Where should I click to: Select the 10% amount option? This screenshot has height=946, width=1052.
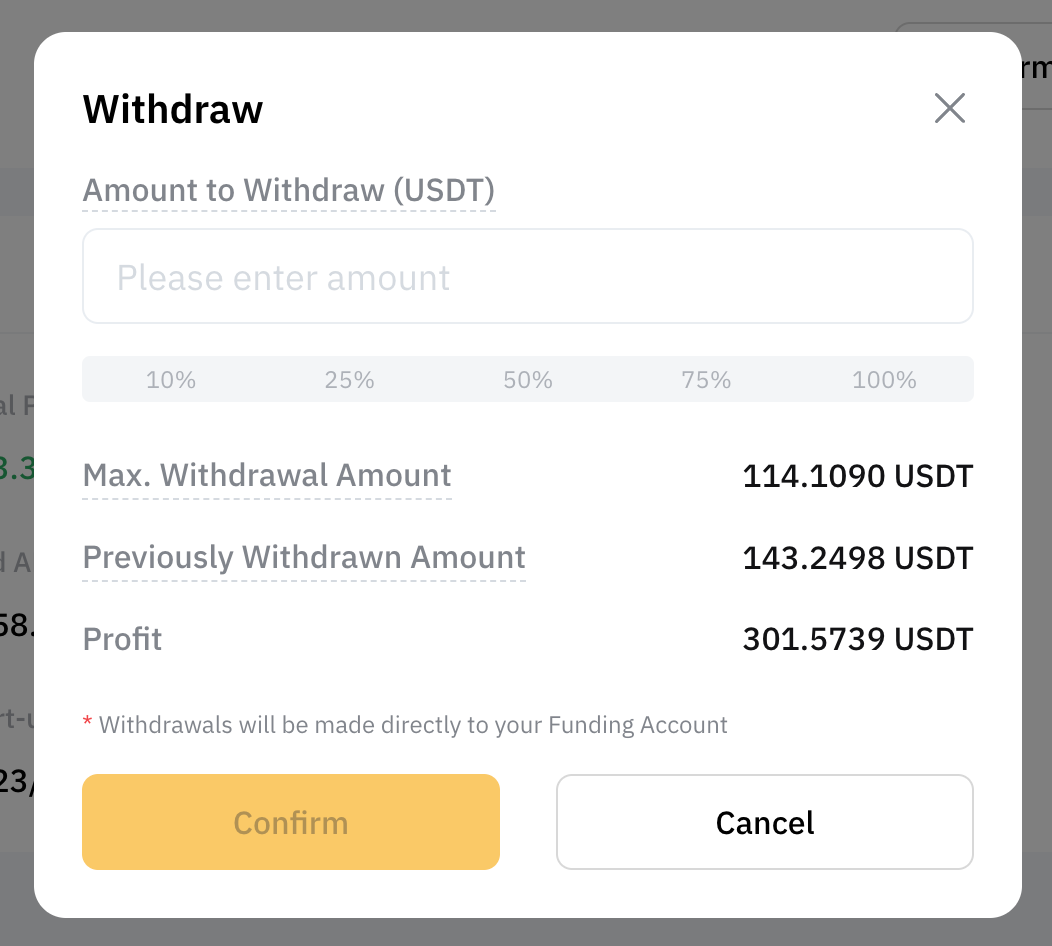[x=171, y=380]
